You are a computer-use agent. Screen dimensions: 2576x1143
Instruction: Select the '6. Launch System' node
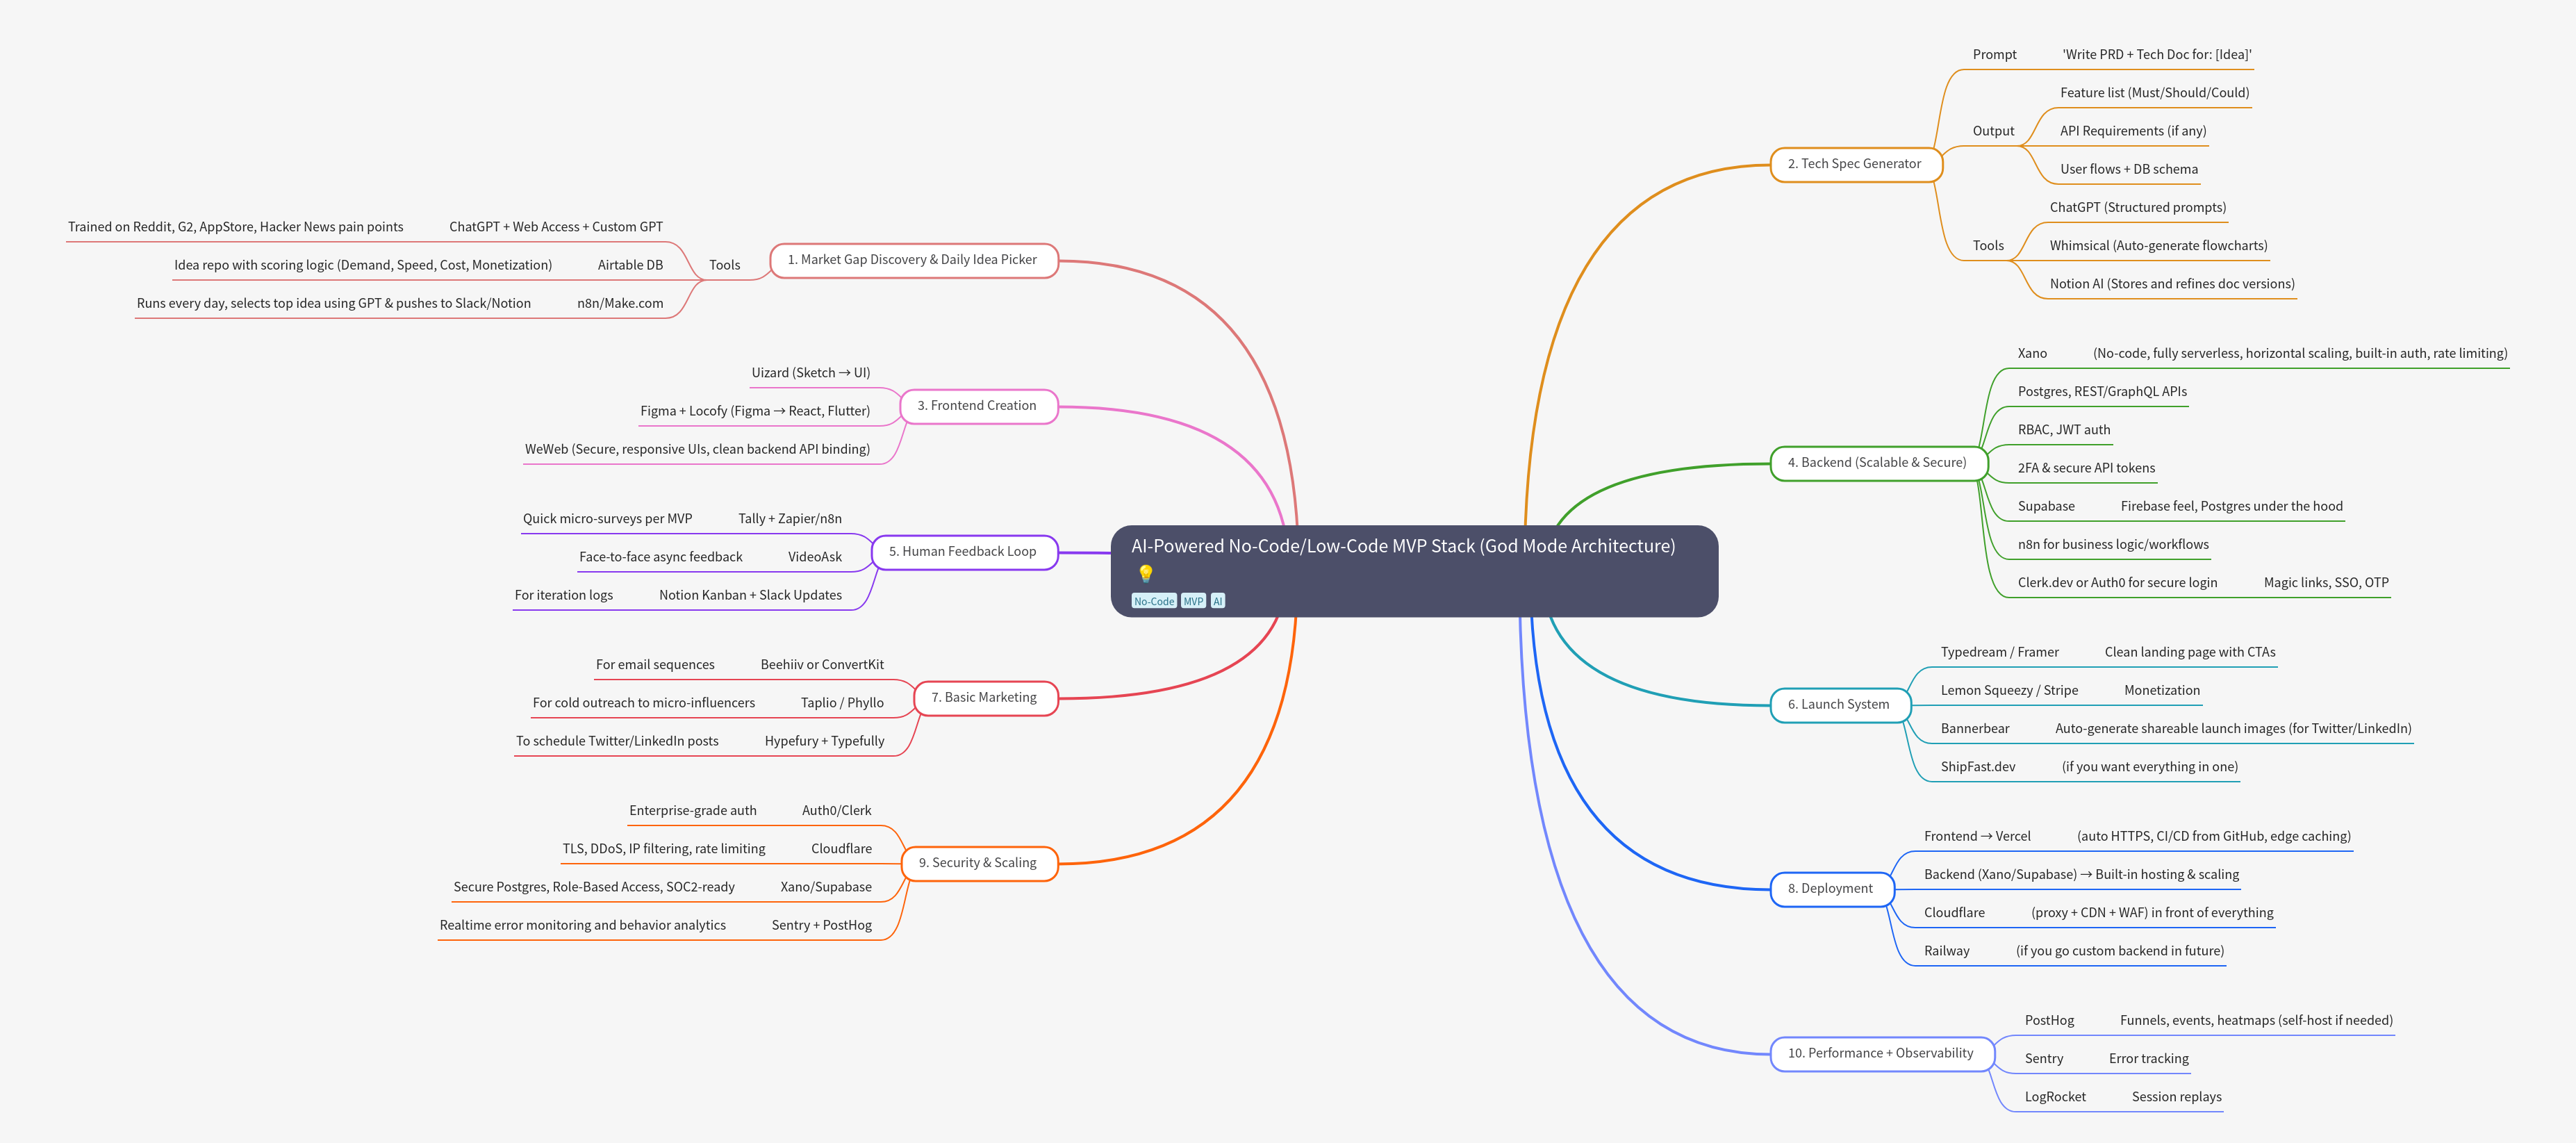[1840, 705]
